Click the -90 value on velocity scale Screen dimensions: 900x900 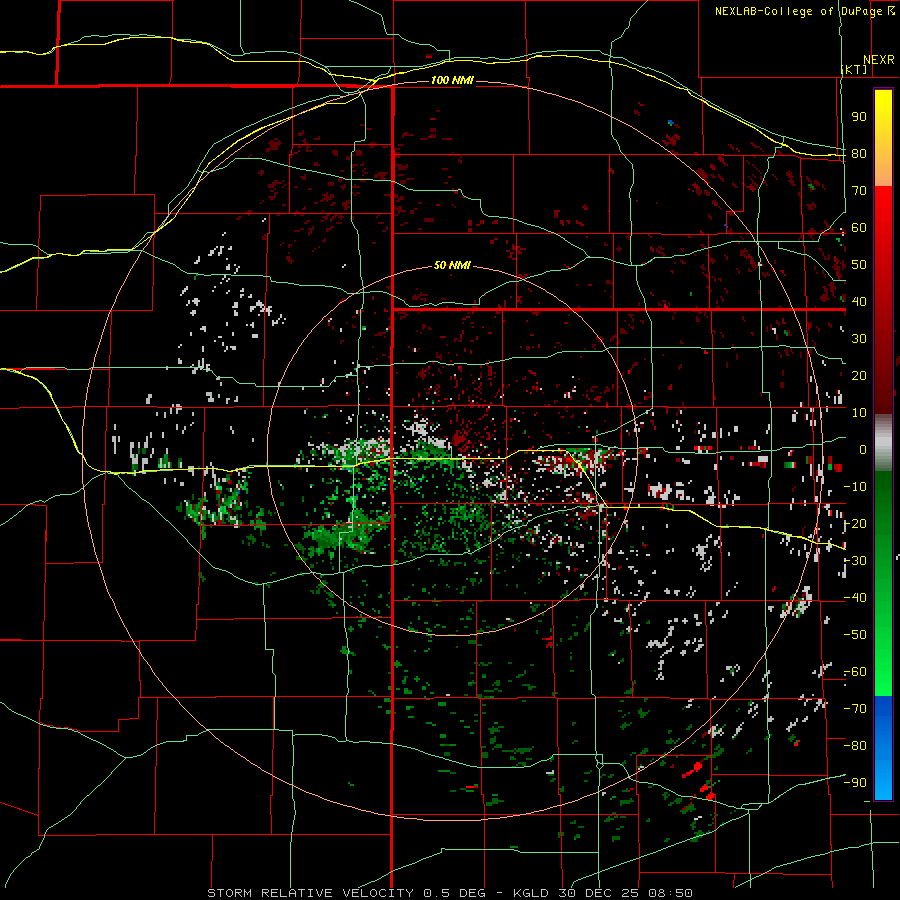[855, 782]
